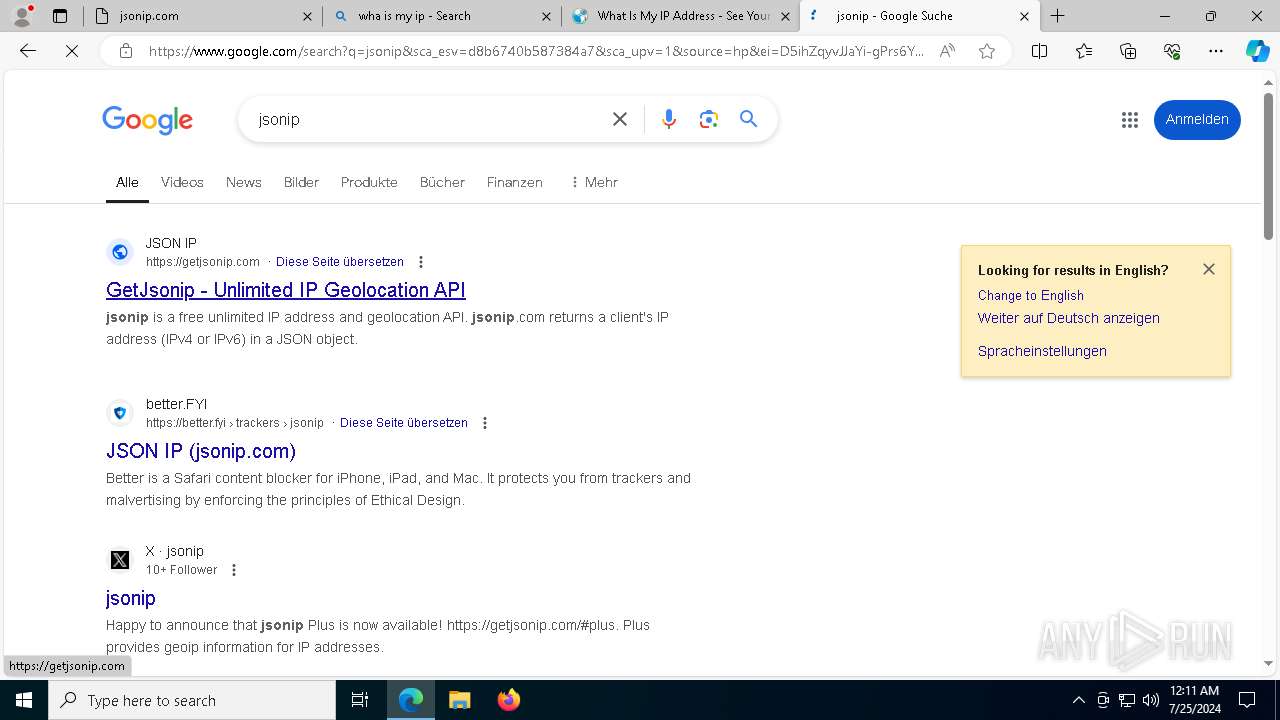
Task: Dismiss the English results language box
Action: pos(1209,269)
